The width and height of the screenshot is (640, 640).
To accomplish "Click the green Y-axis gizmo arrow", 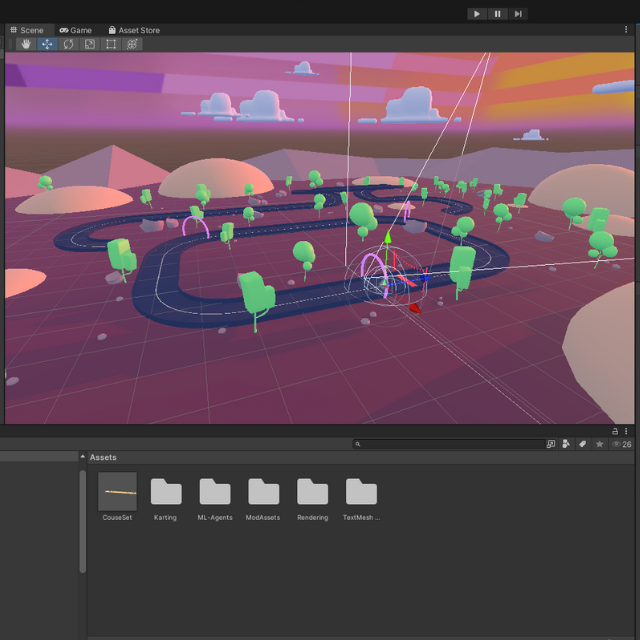I will (x=388, y=237).
